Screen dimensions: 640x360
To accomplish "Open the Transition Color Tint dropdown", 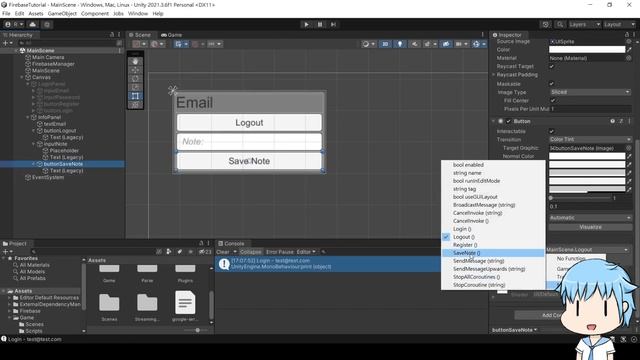I will click(590, 140).
